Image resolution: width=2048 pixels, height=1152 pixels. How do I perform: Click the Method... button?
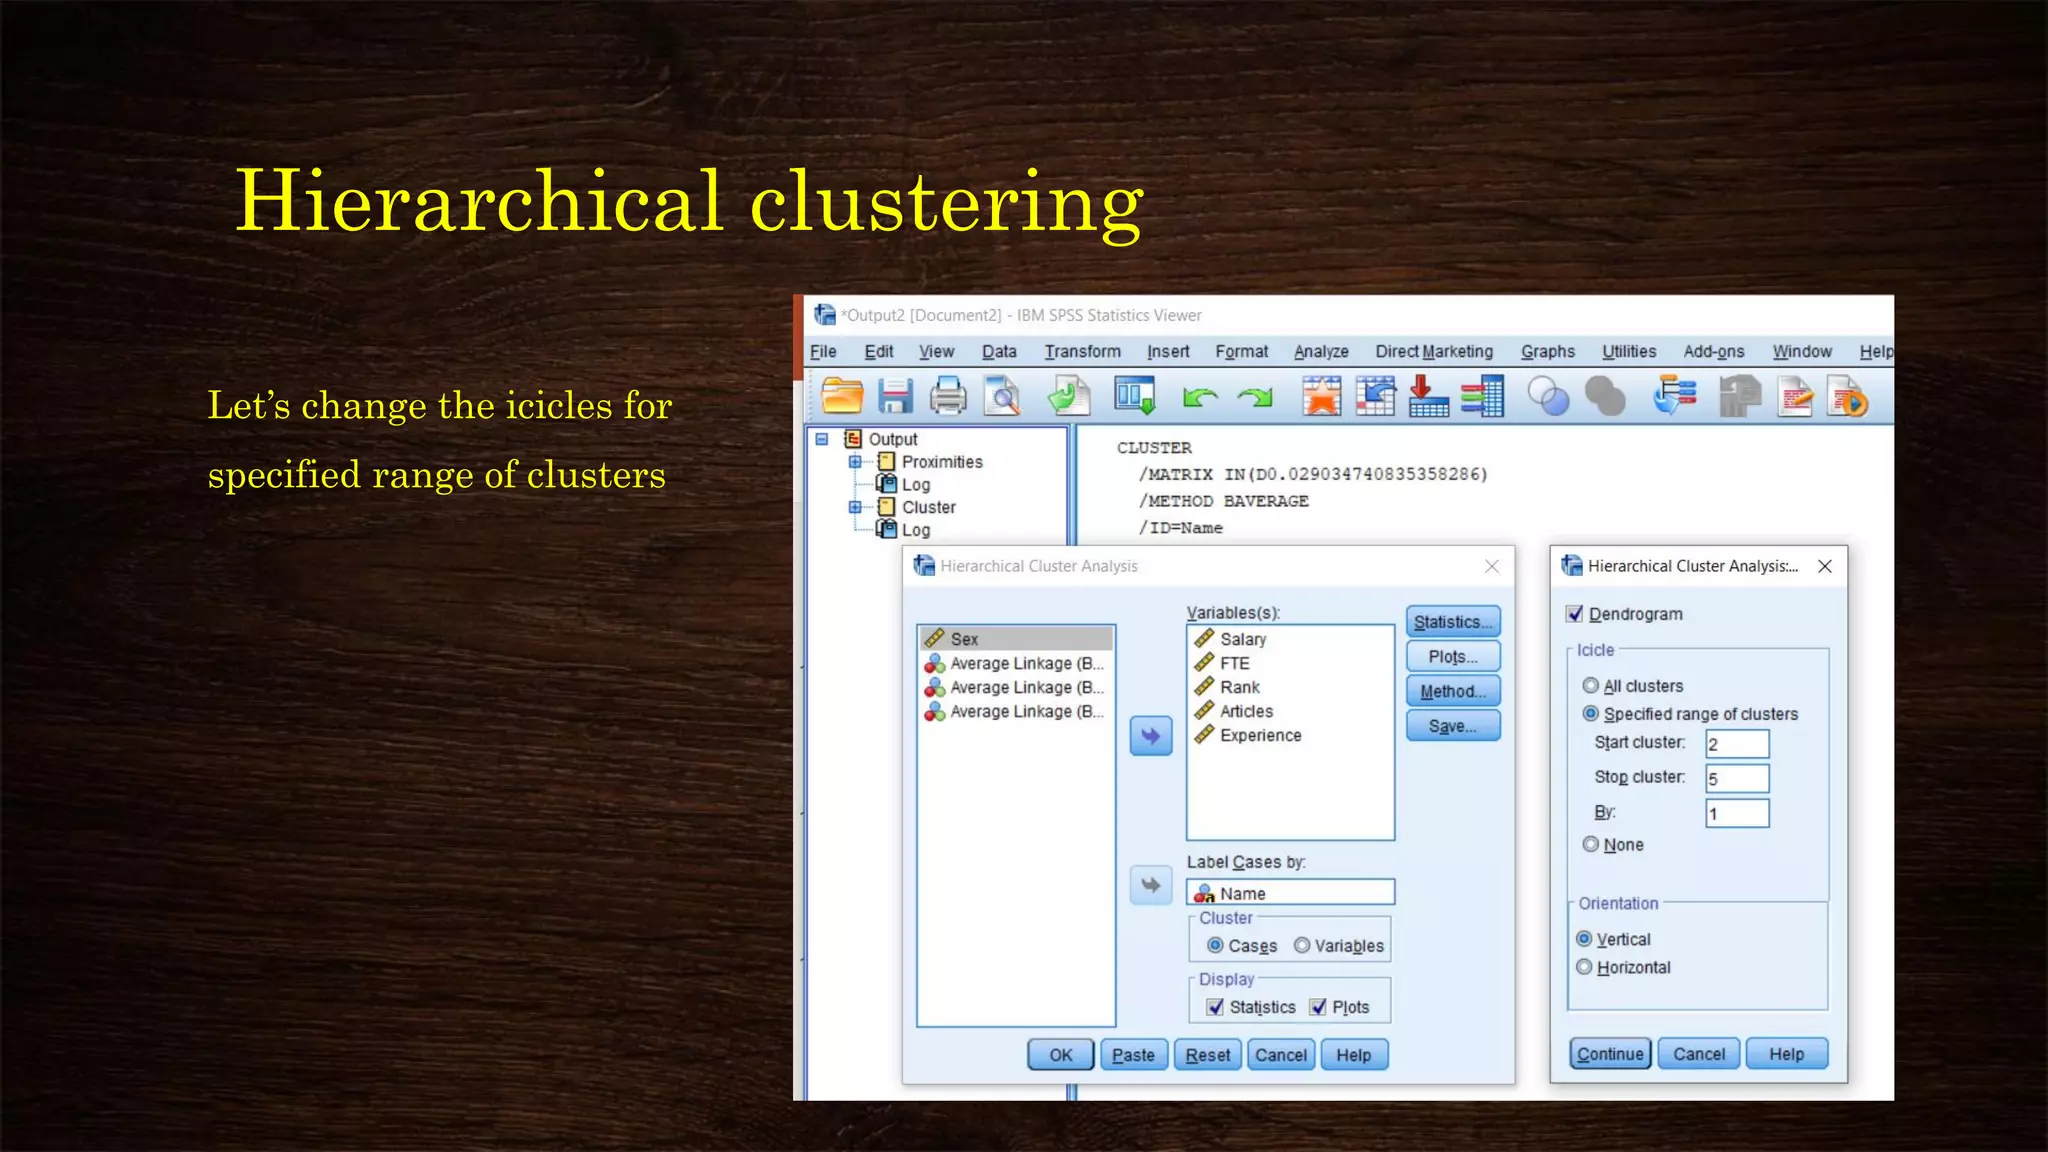point(1453,691)
